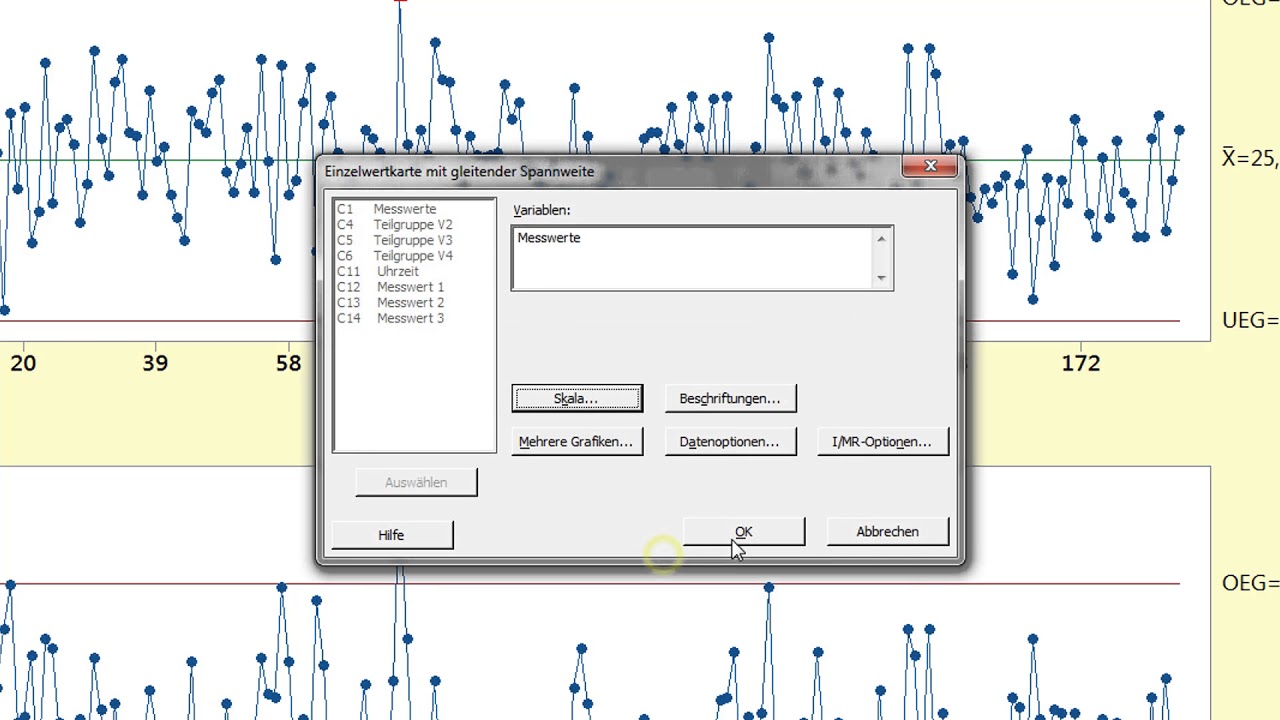Open I/MR-Optionen... settings
This screenshot has height=720, width=1280.
click(882, 441)
